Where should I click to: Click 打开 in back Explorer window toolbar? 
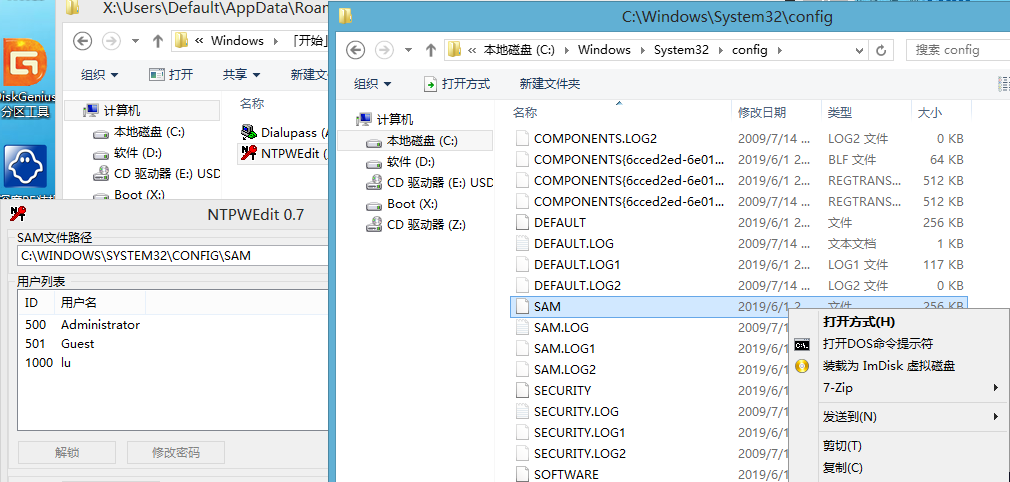(x=171, y=75)
